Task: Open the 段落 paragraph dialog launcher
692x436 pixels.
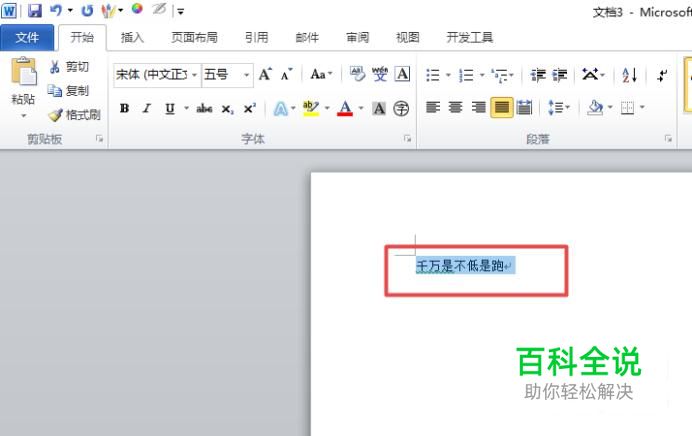Action: coord(668,139)
